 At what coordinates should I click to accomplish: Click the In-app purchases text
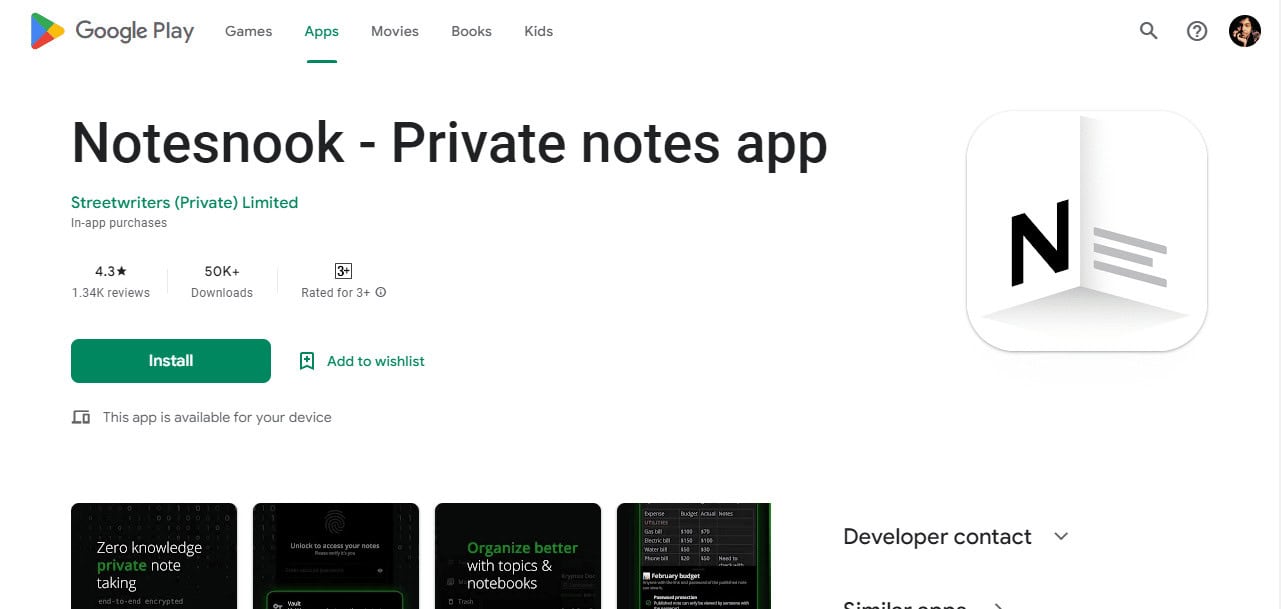click(119, 223)
